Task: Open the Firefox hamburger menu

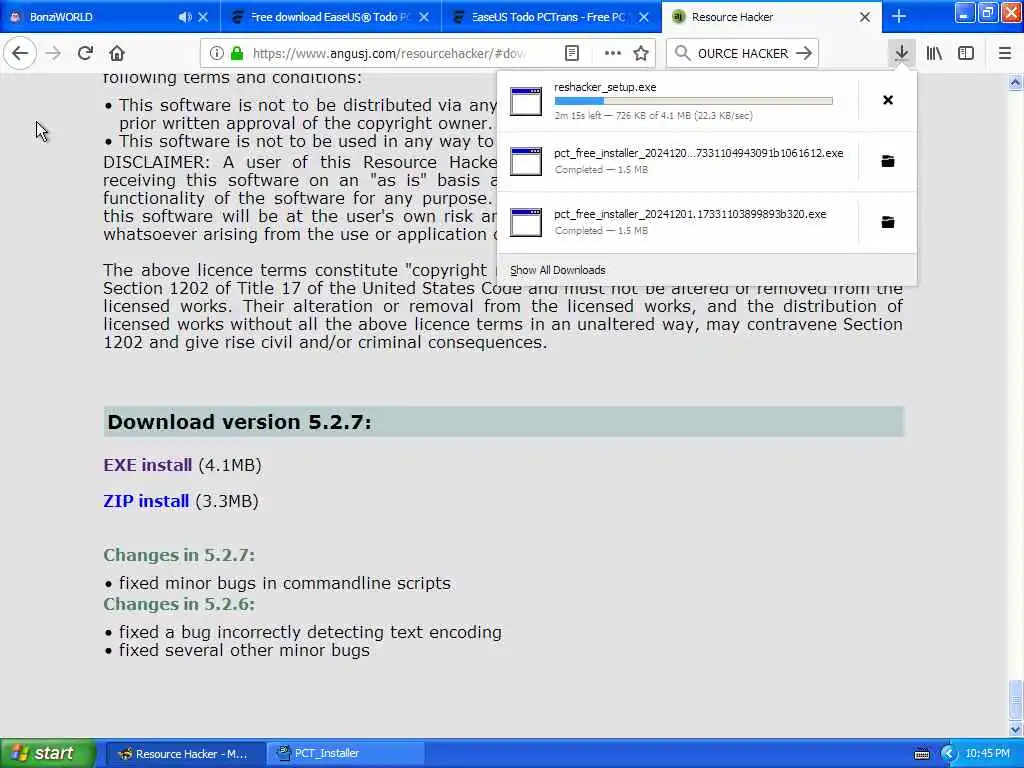Action: [x=1005, y=53]
